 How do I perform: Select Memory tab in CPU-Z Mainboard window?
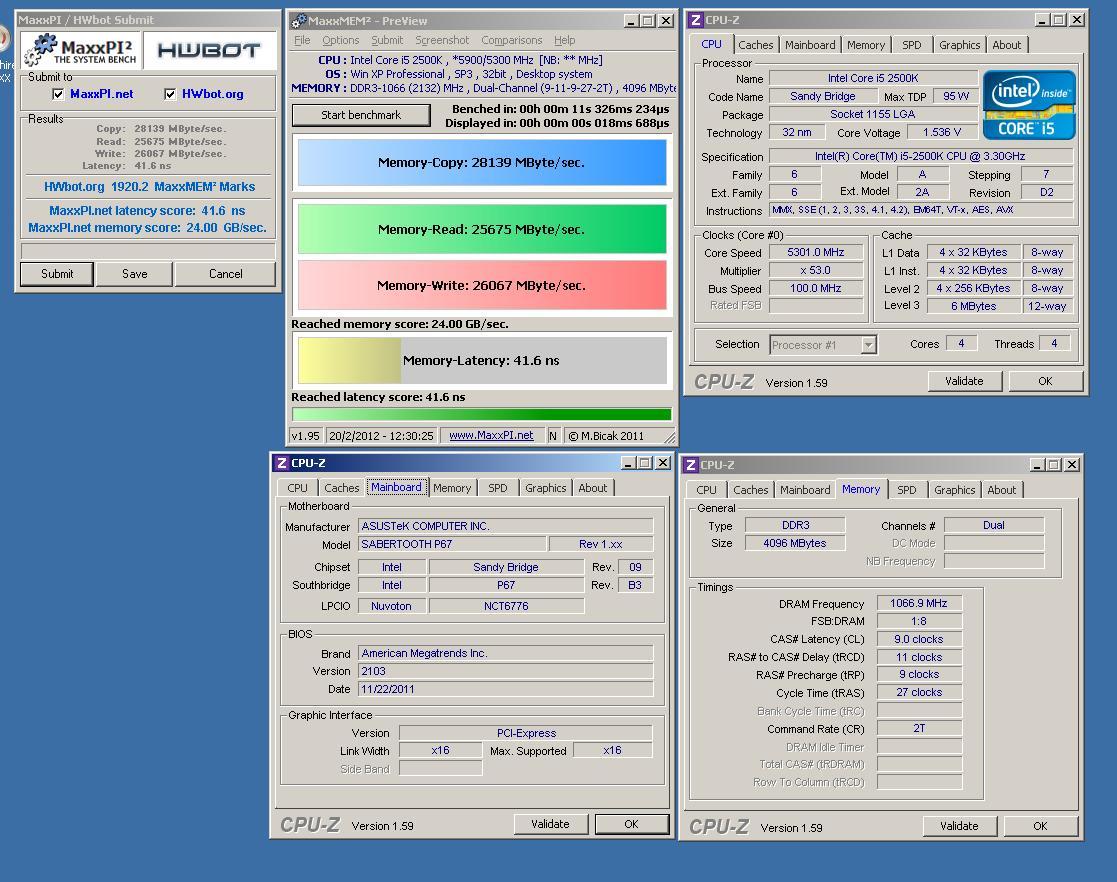tap(452, 488)
